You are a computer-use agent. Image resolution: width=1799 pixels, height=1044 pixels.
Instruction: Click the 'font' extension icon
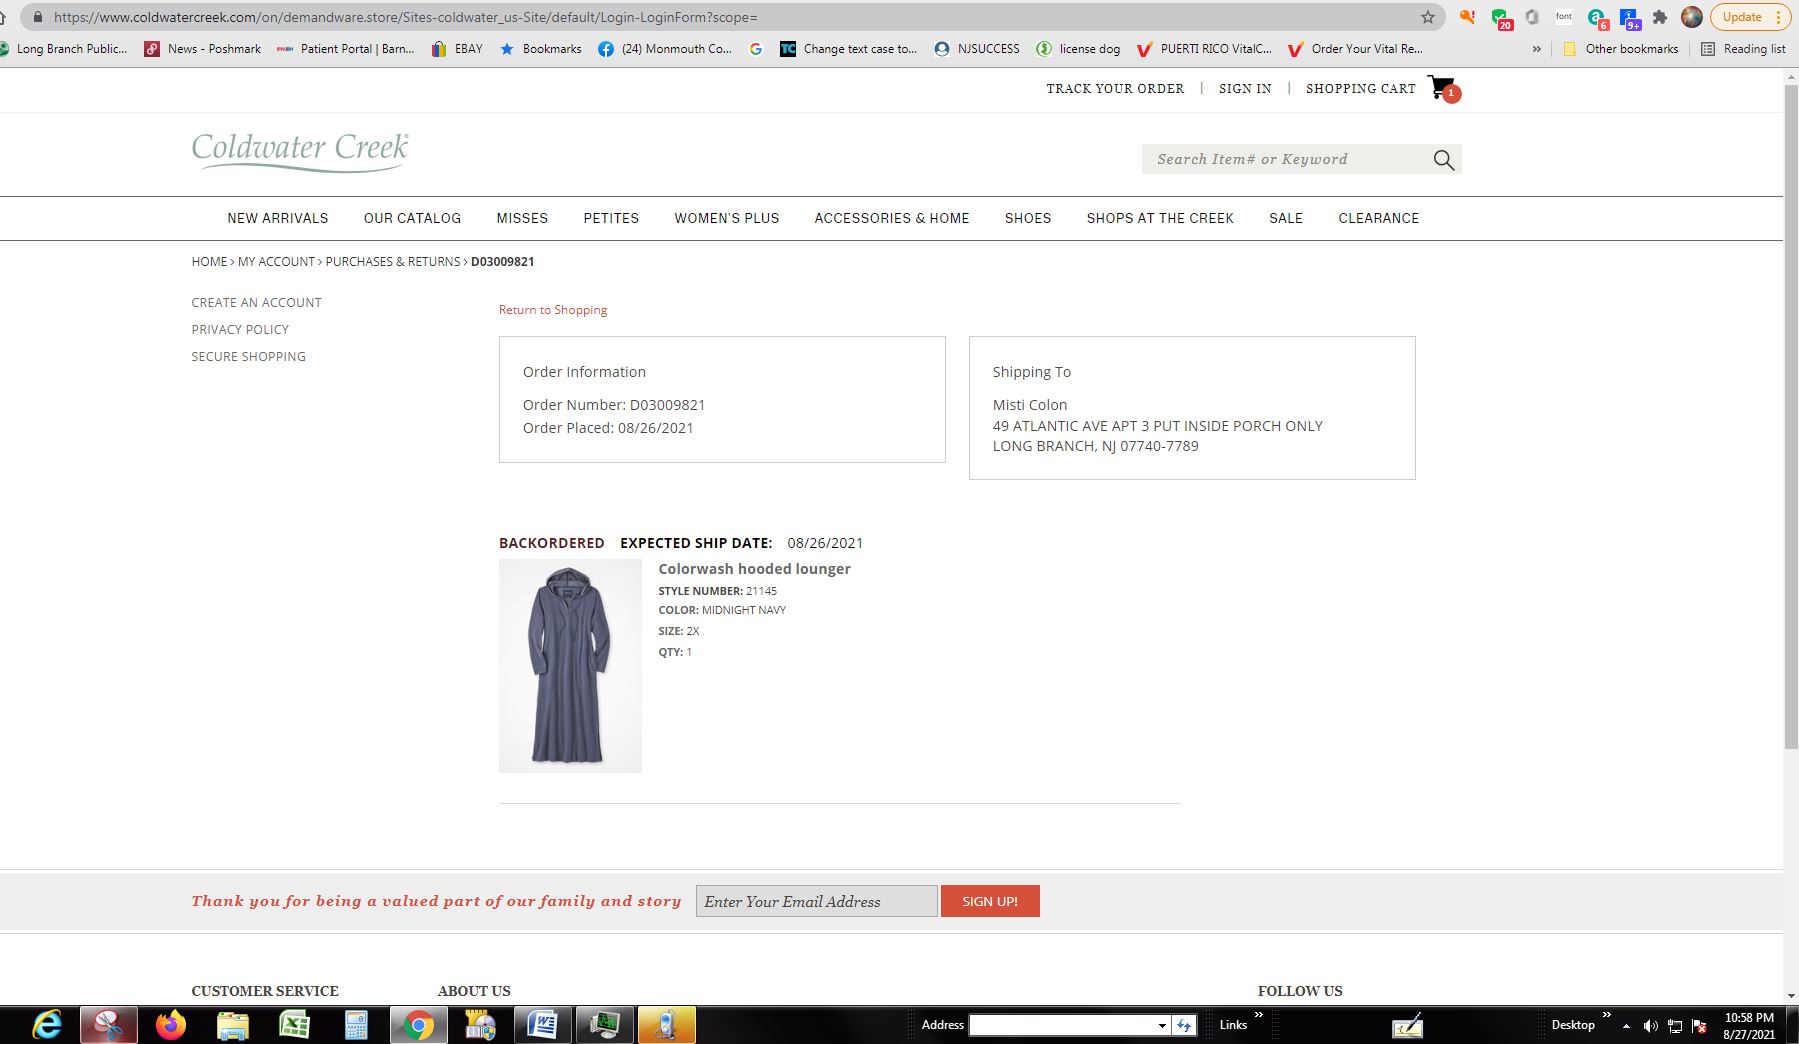point(1563,17)
